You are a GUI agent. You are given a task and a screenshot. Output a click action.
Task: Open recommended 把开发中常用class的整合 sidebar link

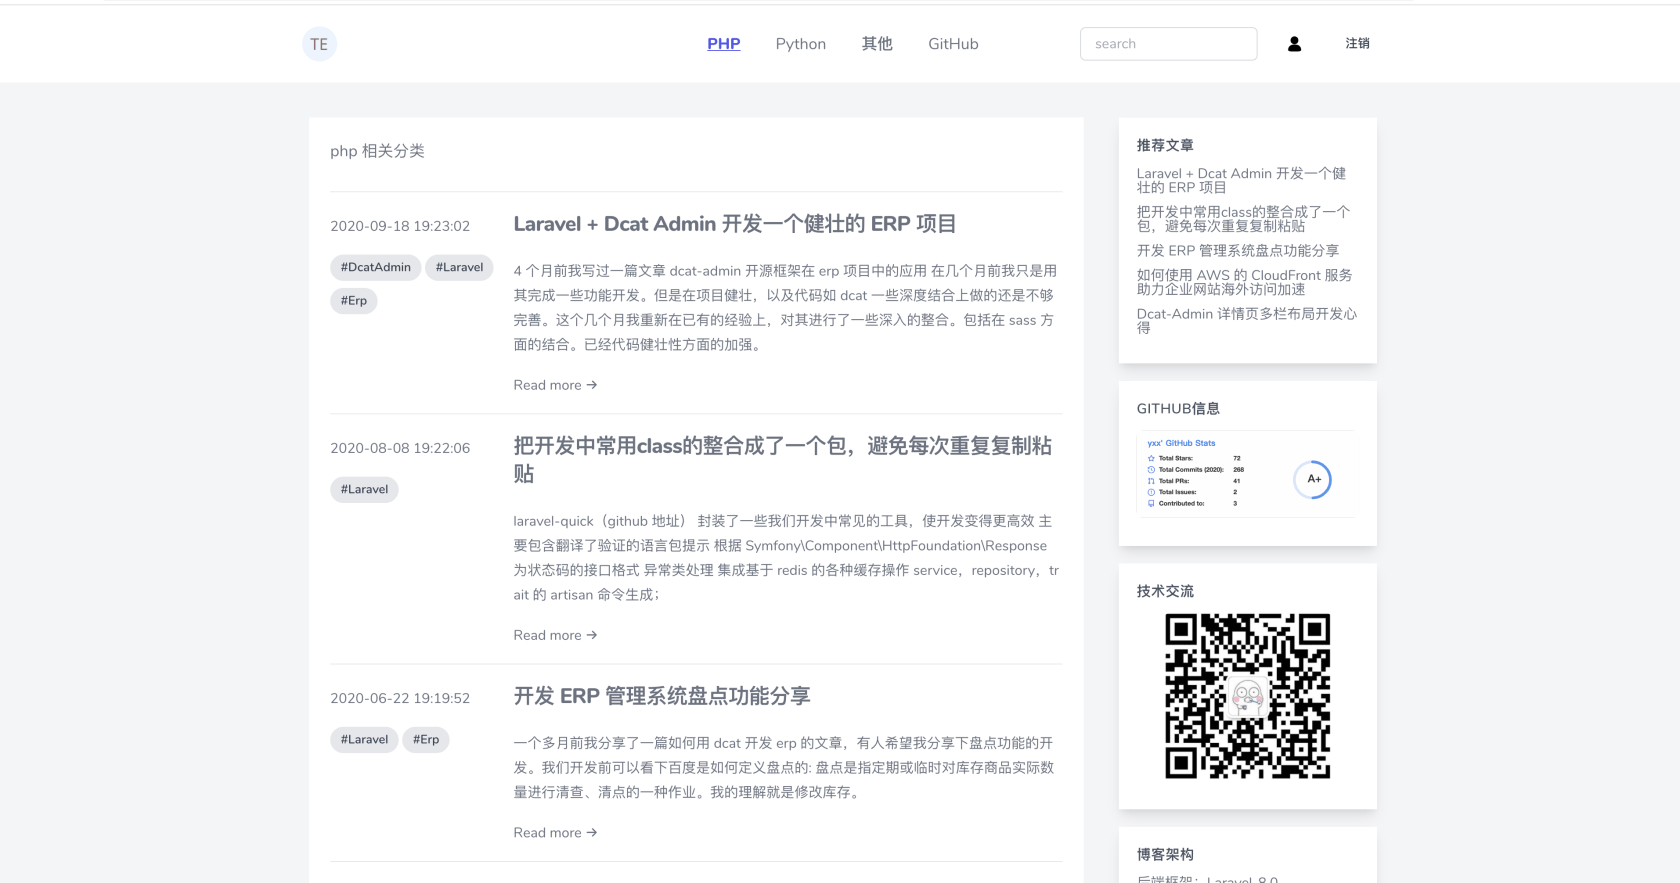click(x=1243, y=219)
